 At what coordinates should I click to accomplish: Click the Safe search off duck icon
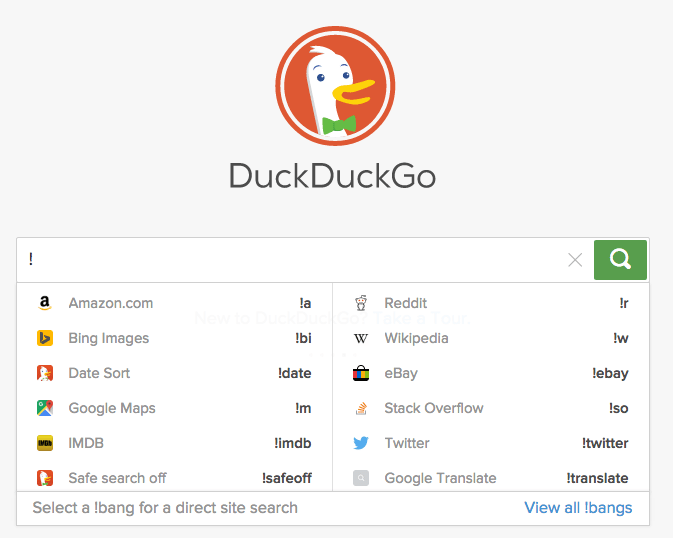[x=45, y=478]
